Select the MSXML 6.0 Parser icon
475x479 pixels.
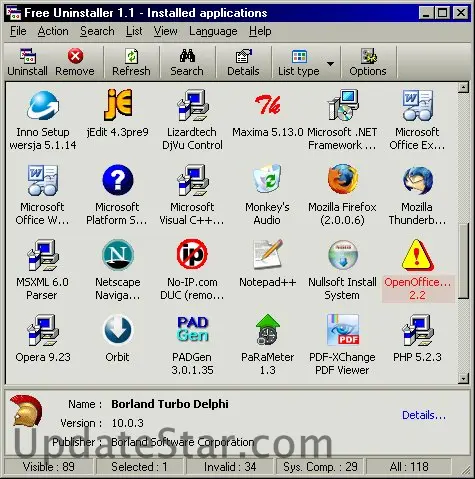43,255
